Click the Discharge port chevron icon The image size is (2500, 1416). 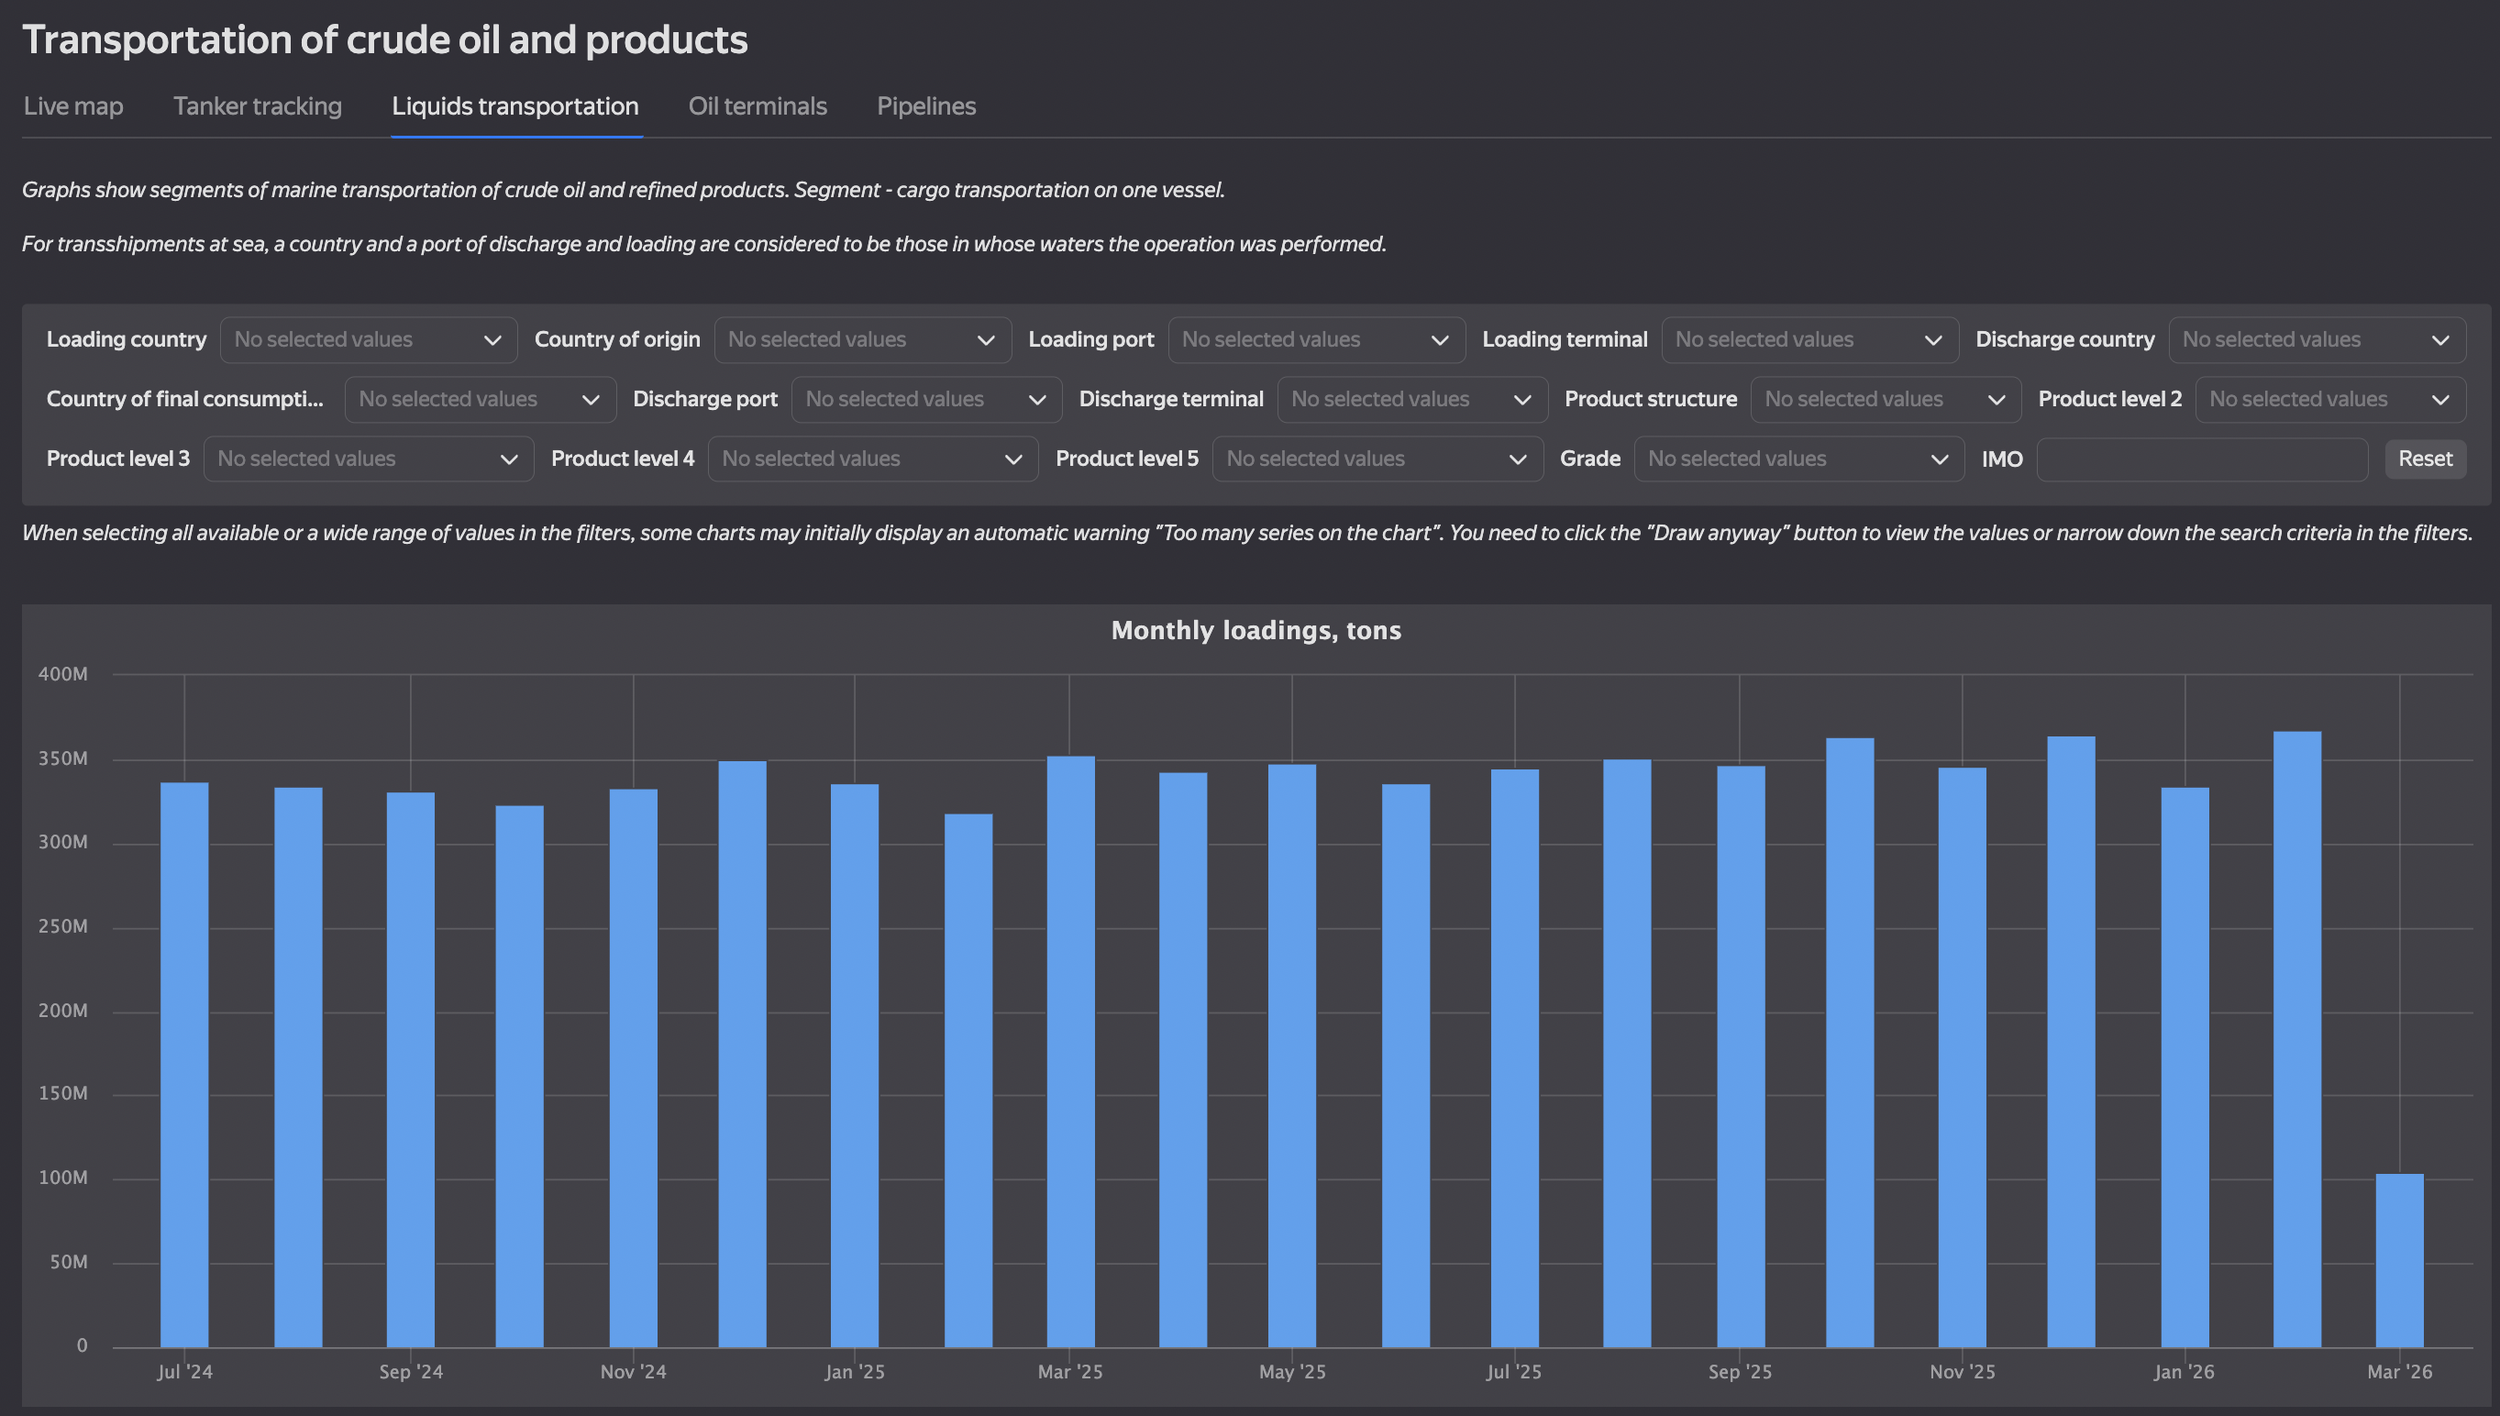(1037, 400)
